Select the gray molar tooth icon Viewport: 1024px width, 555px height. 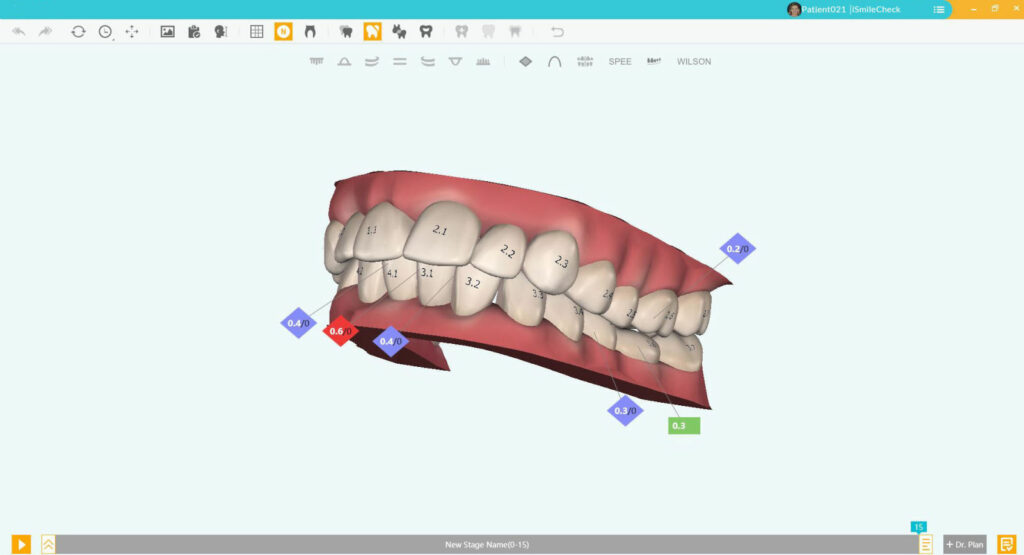(346, 31)
